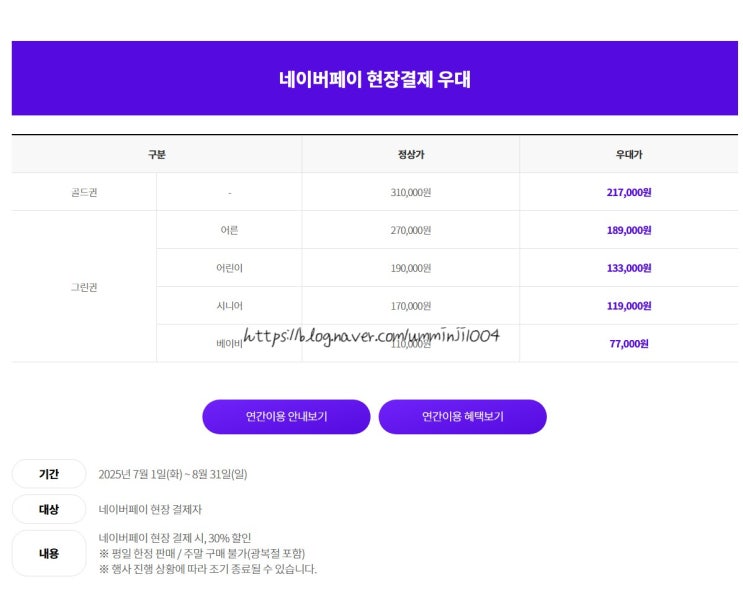This screenshot has height=595, width=743.
Task: Open the 연간이용 혜택보기 button
Action: [x=462, y=416]
